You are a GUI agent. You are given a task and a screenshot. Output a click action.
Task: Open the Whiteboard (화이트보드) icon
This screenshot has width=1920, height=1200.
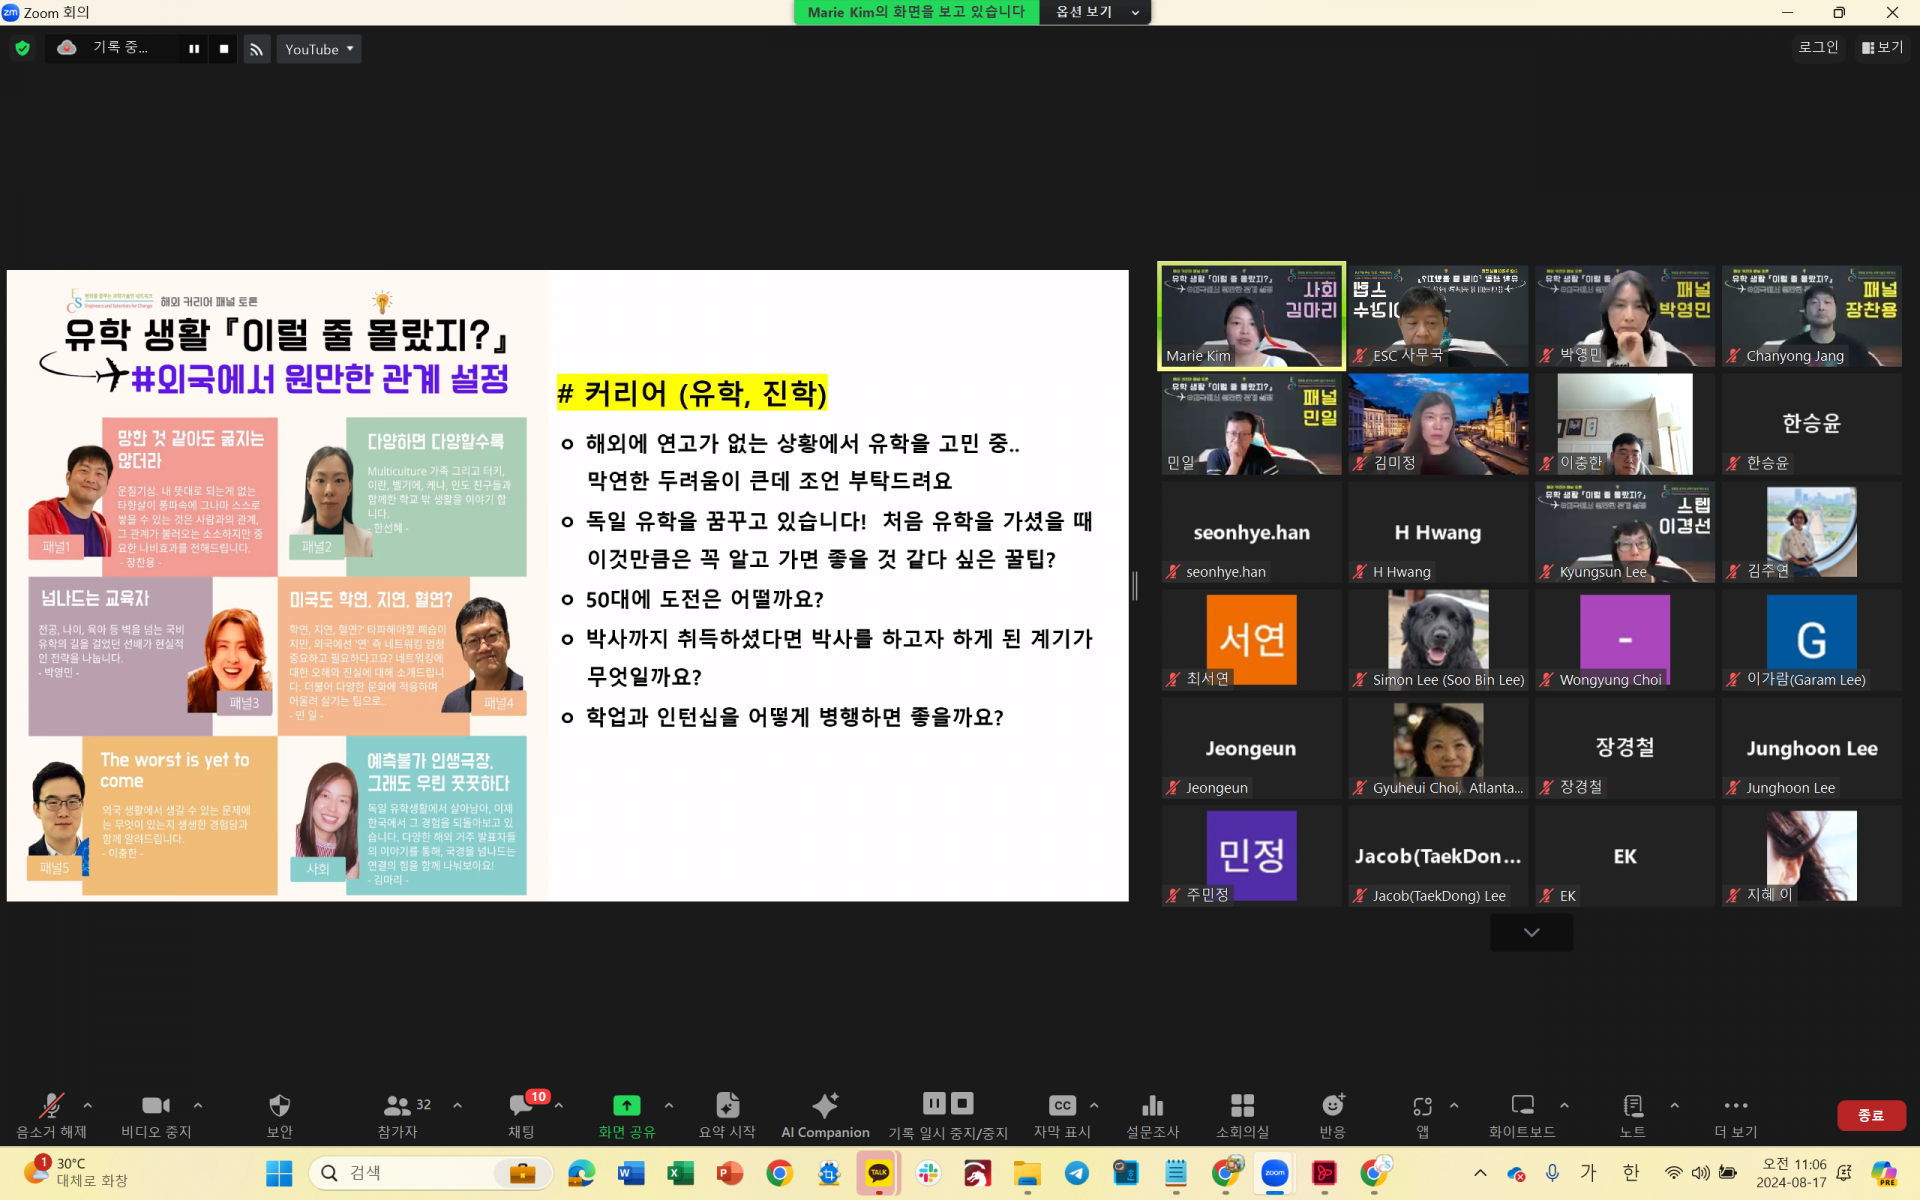1522,1105
